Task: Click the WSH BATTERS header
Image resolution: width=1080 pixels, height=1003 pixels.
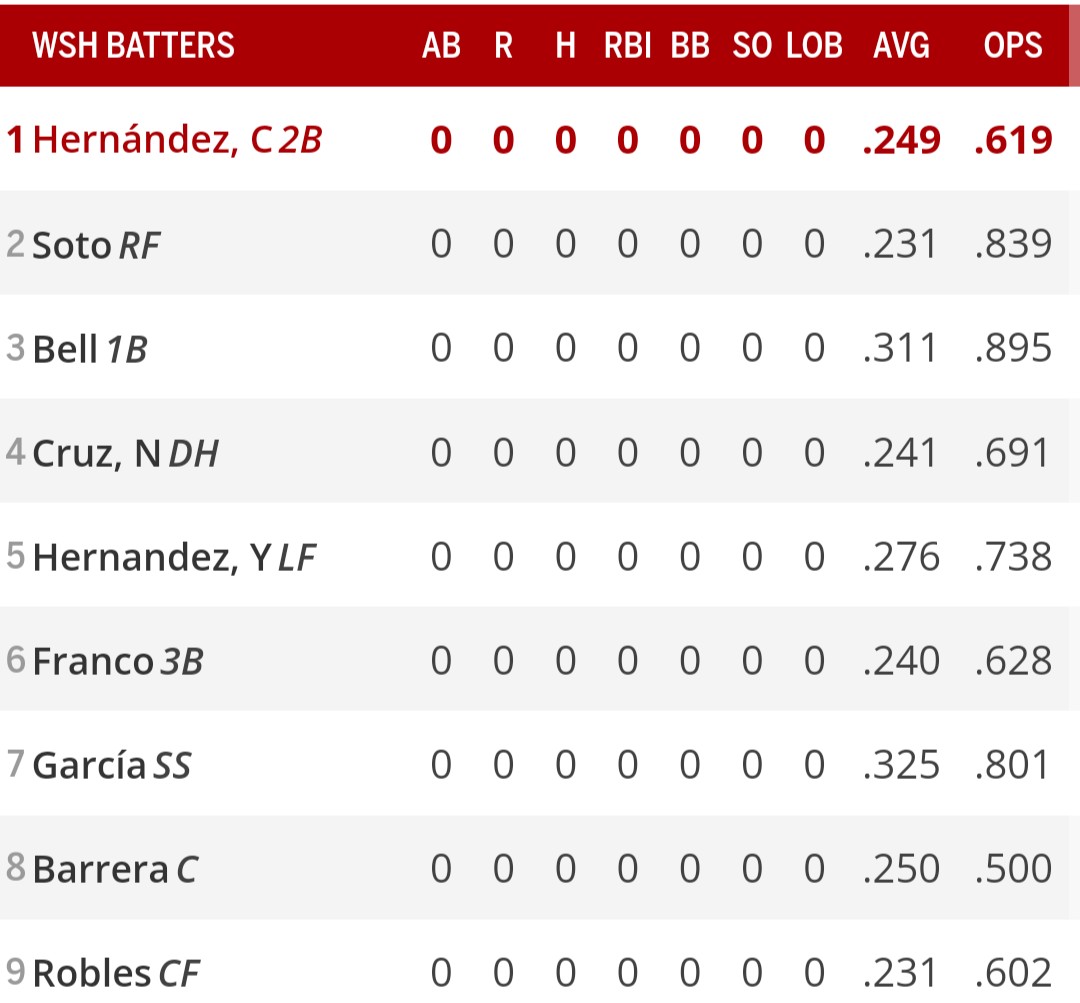Action: coord(133,45)
